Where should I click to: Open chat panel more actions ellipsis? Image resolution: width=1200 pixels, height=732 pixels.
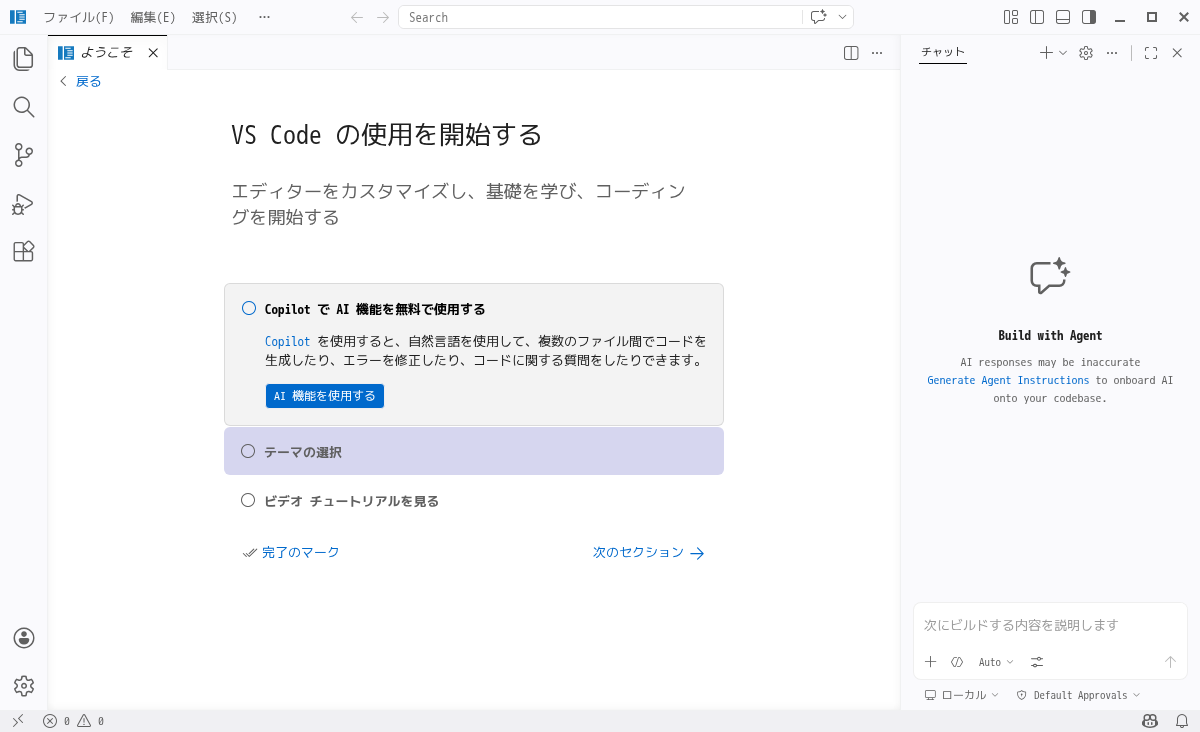pos(1112,53)
